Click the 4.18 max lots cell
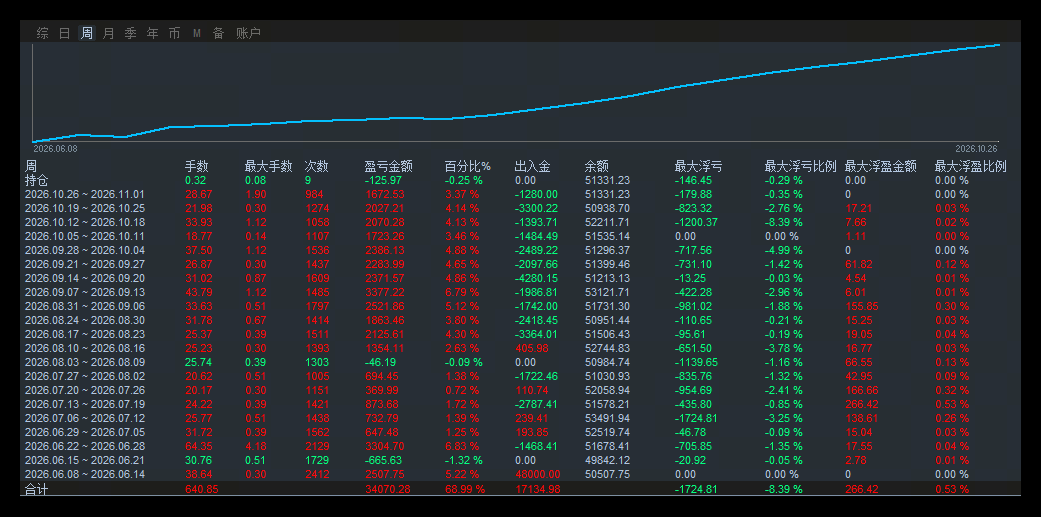 pos(256,446)
